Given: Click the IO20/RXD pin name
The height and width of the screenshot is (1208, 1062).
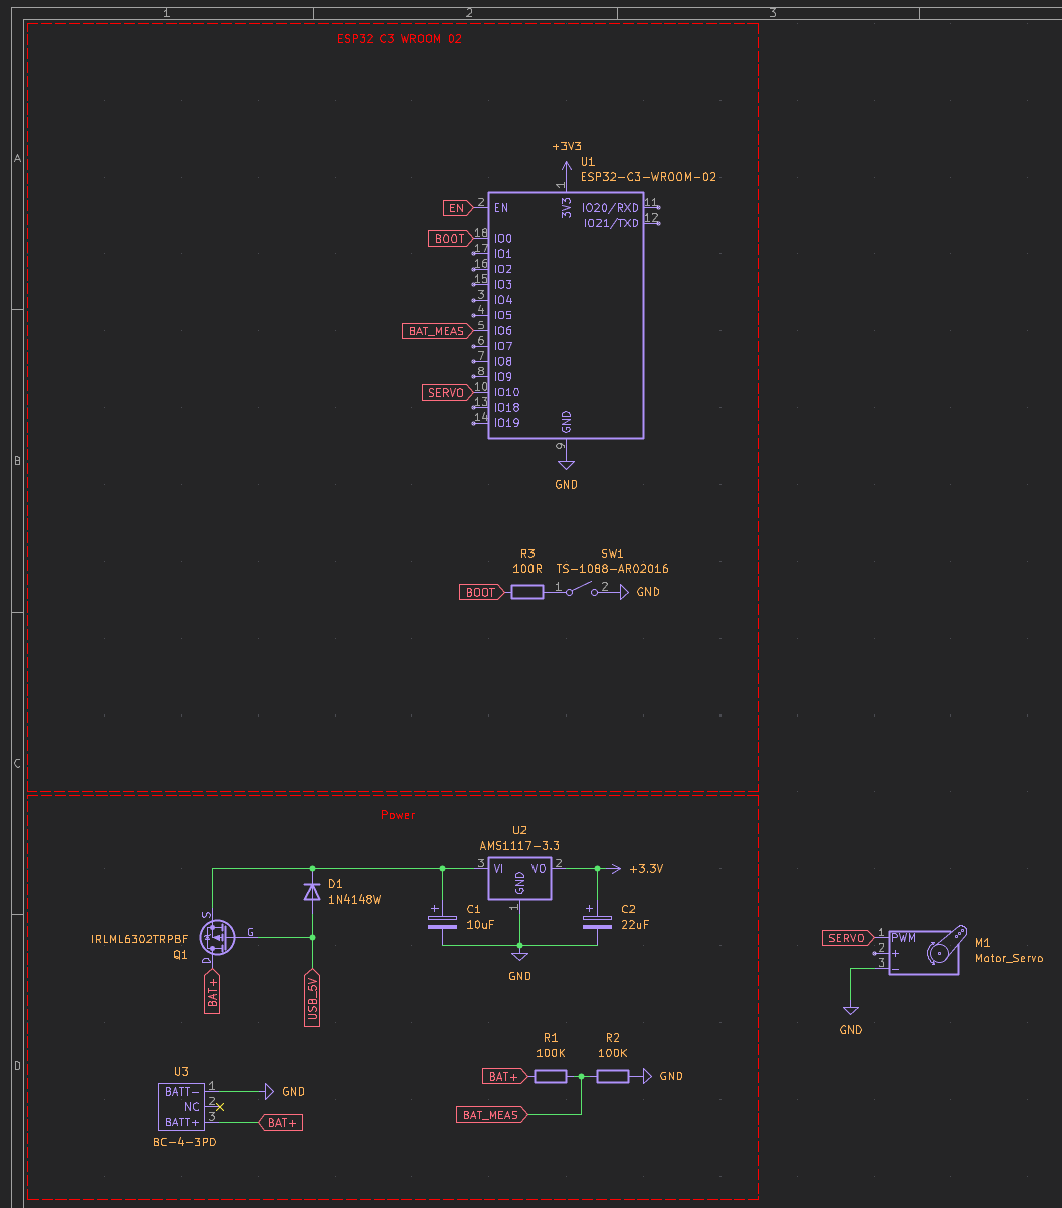Looking at the screenshot, I should (610, 208).
